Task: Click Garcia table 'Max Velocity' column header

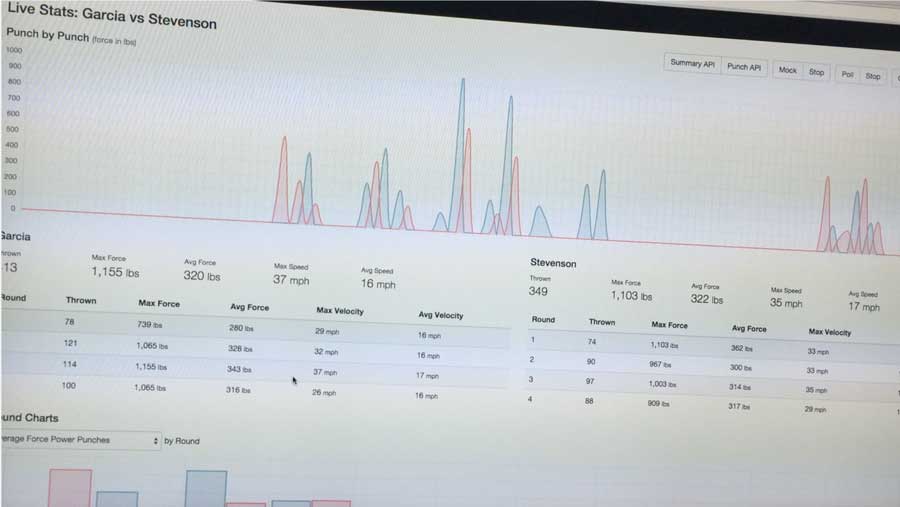Action: click(x=340, y=311)
